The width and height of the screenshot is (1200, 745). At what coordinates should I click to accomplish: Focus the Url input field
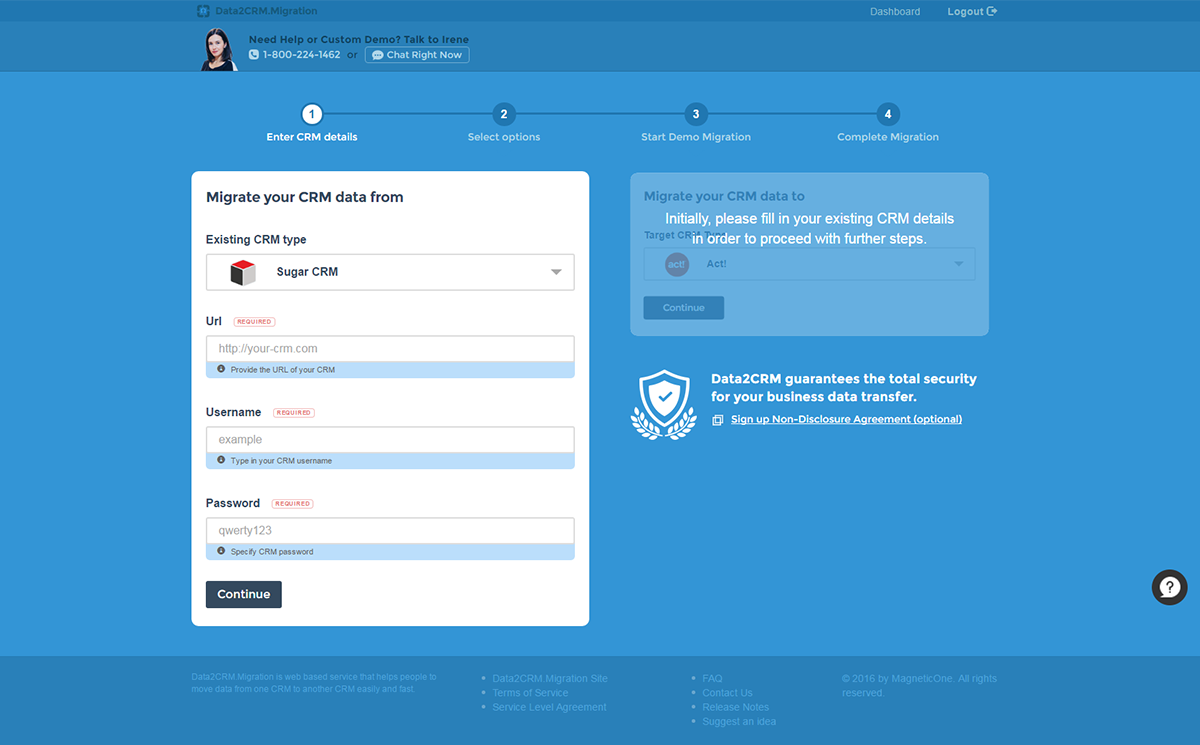(x=390, y=349)
